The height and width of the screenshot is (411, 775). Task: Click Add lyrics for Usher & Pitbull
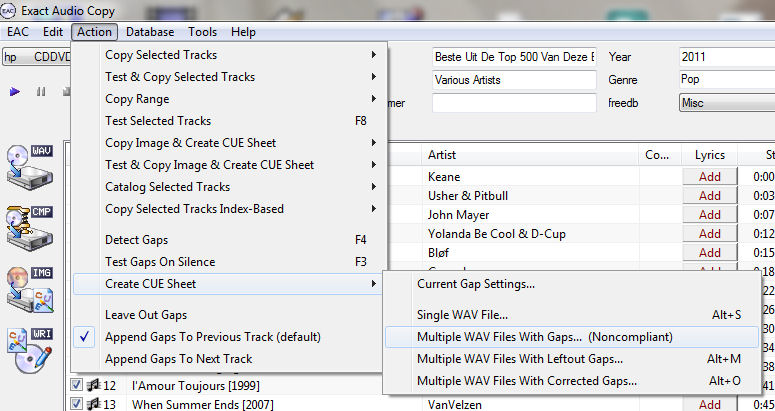(710, 196)
